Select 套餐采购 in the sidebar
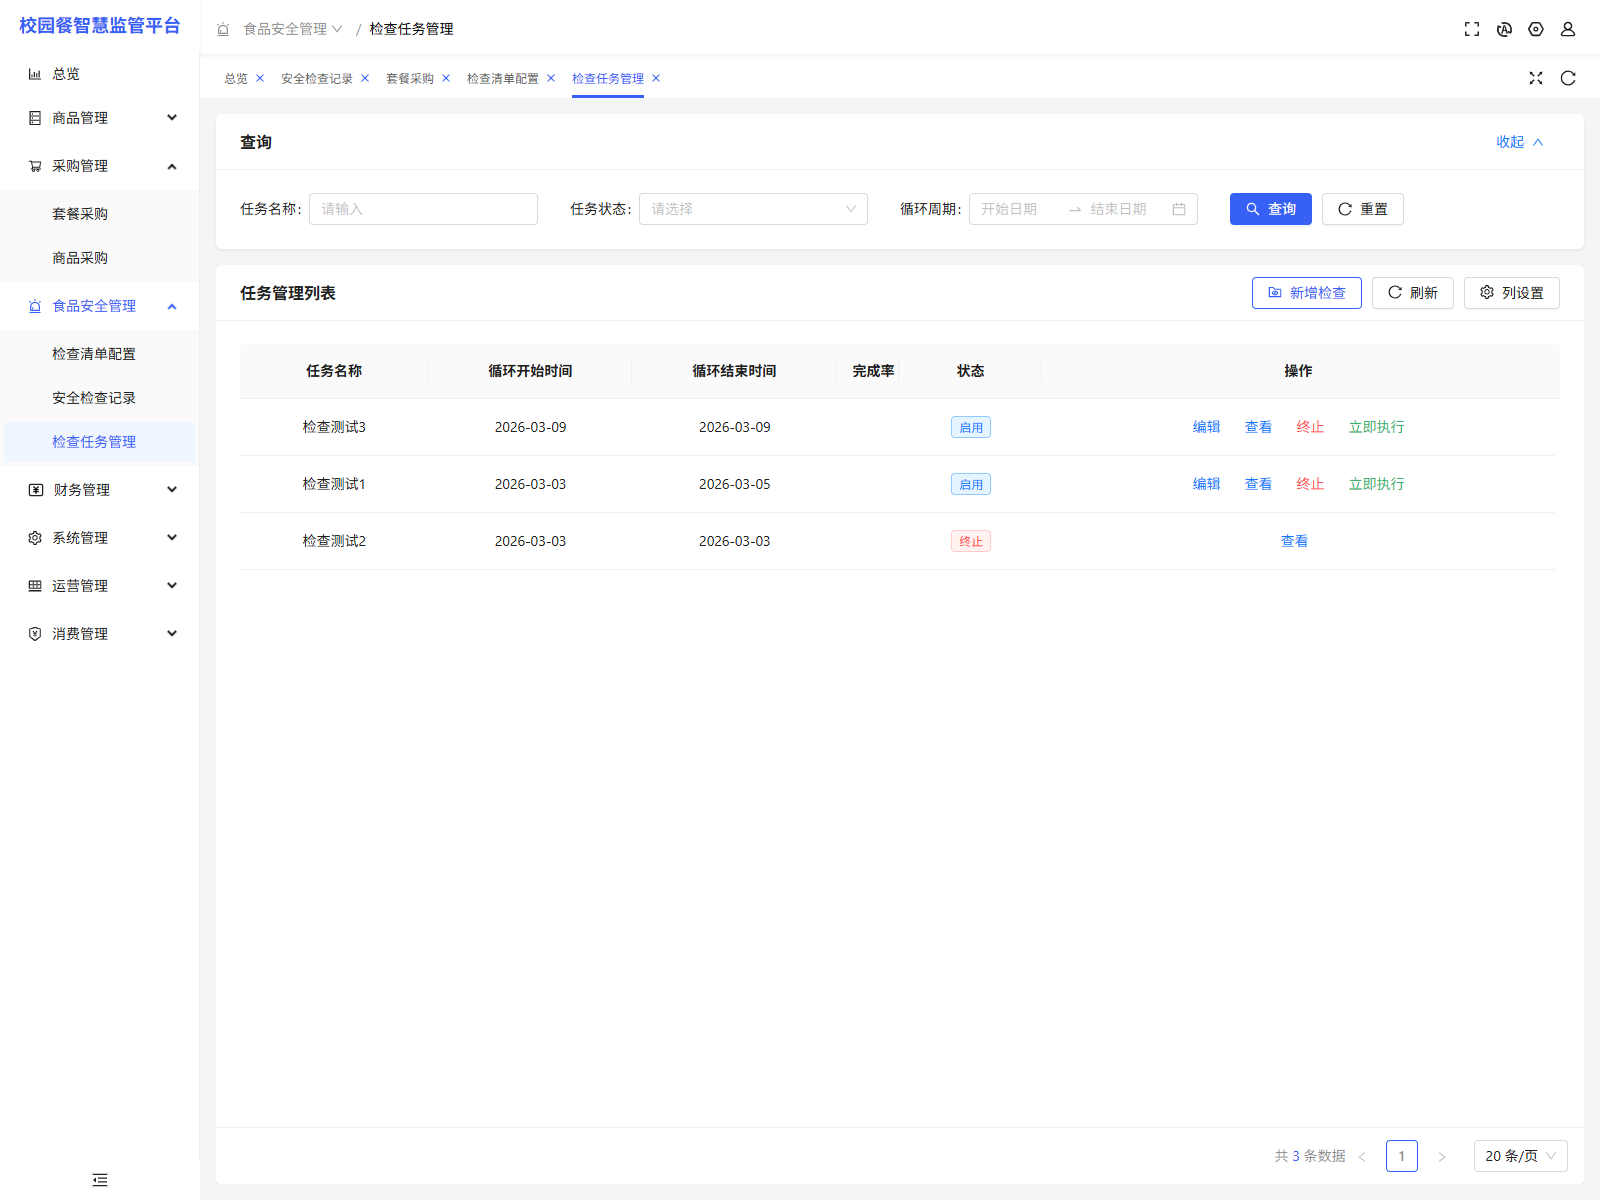The image size is (1600, 1200). [x=80, y=214]
